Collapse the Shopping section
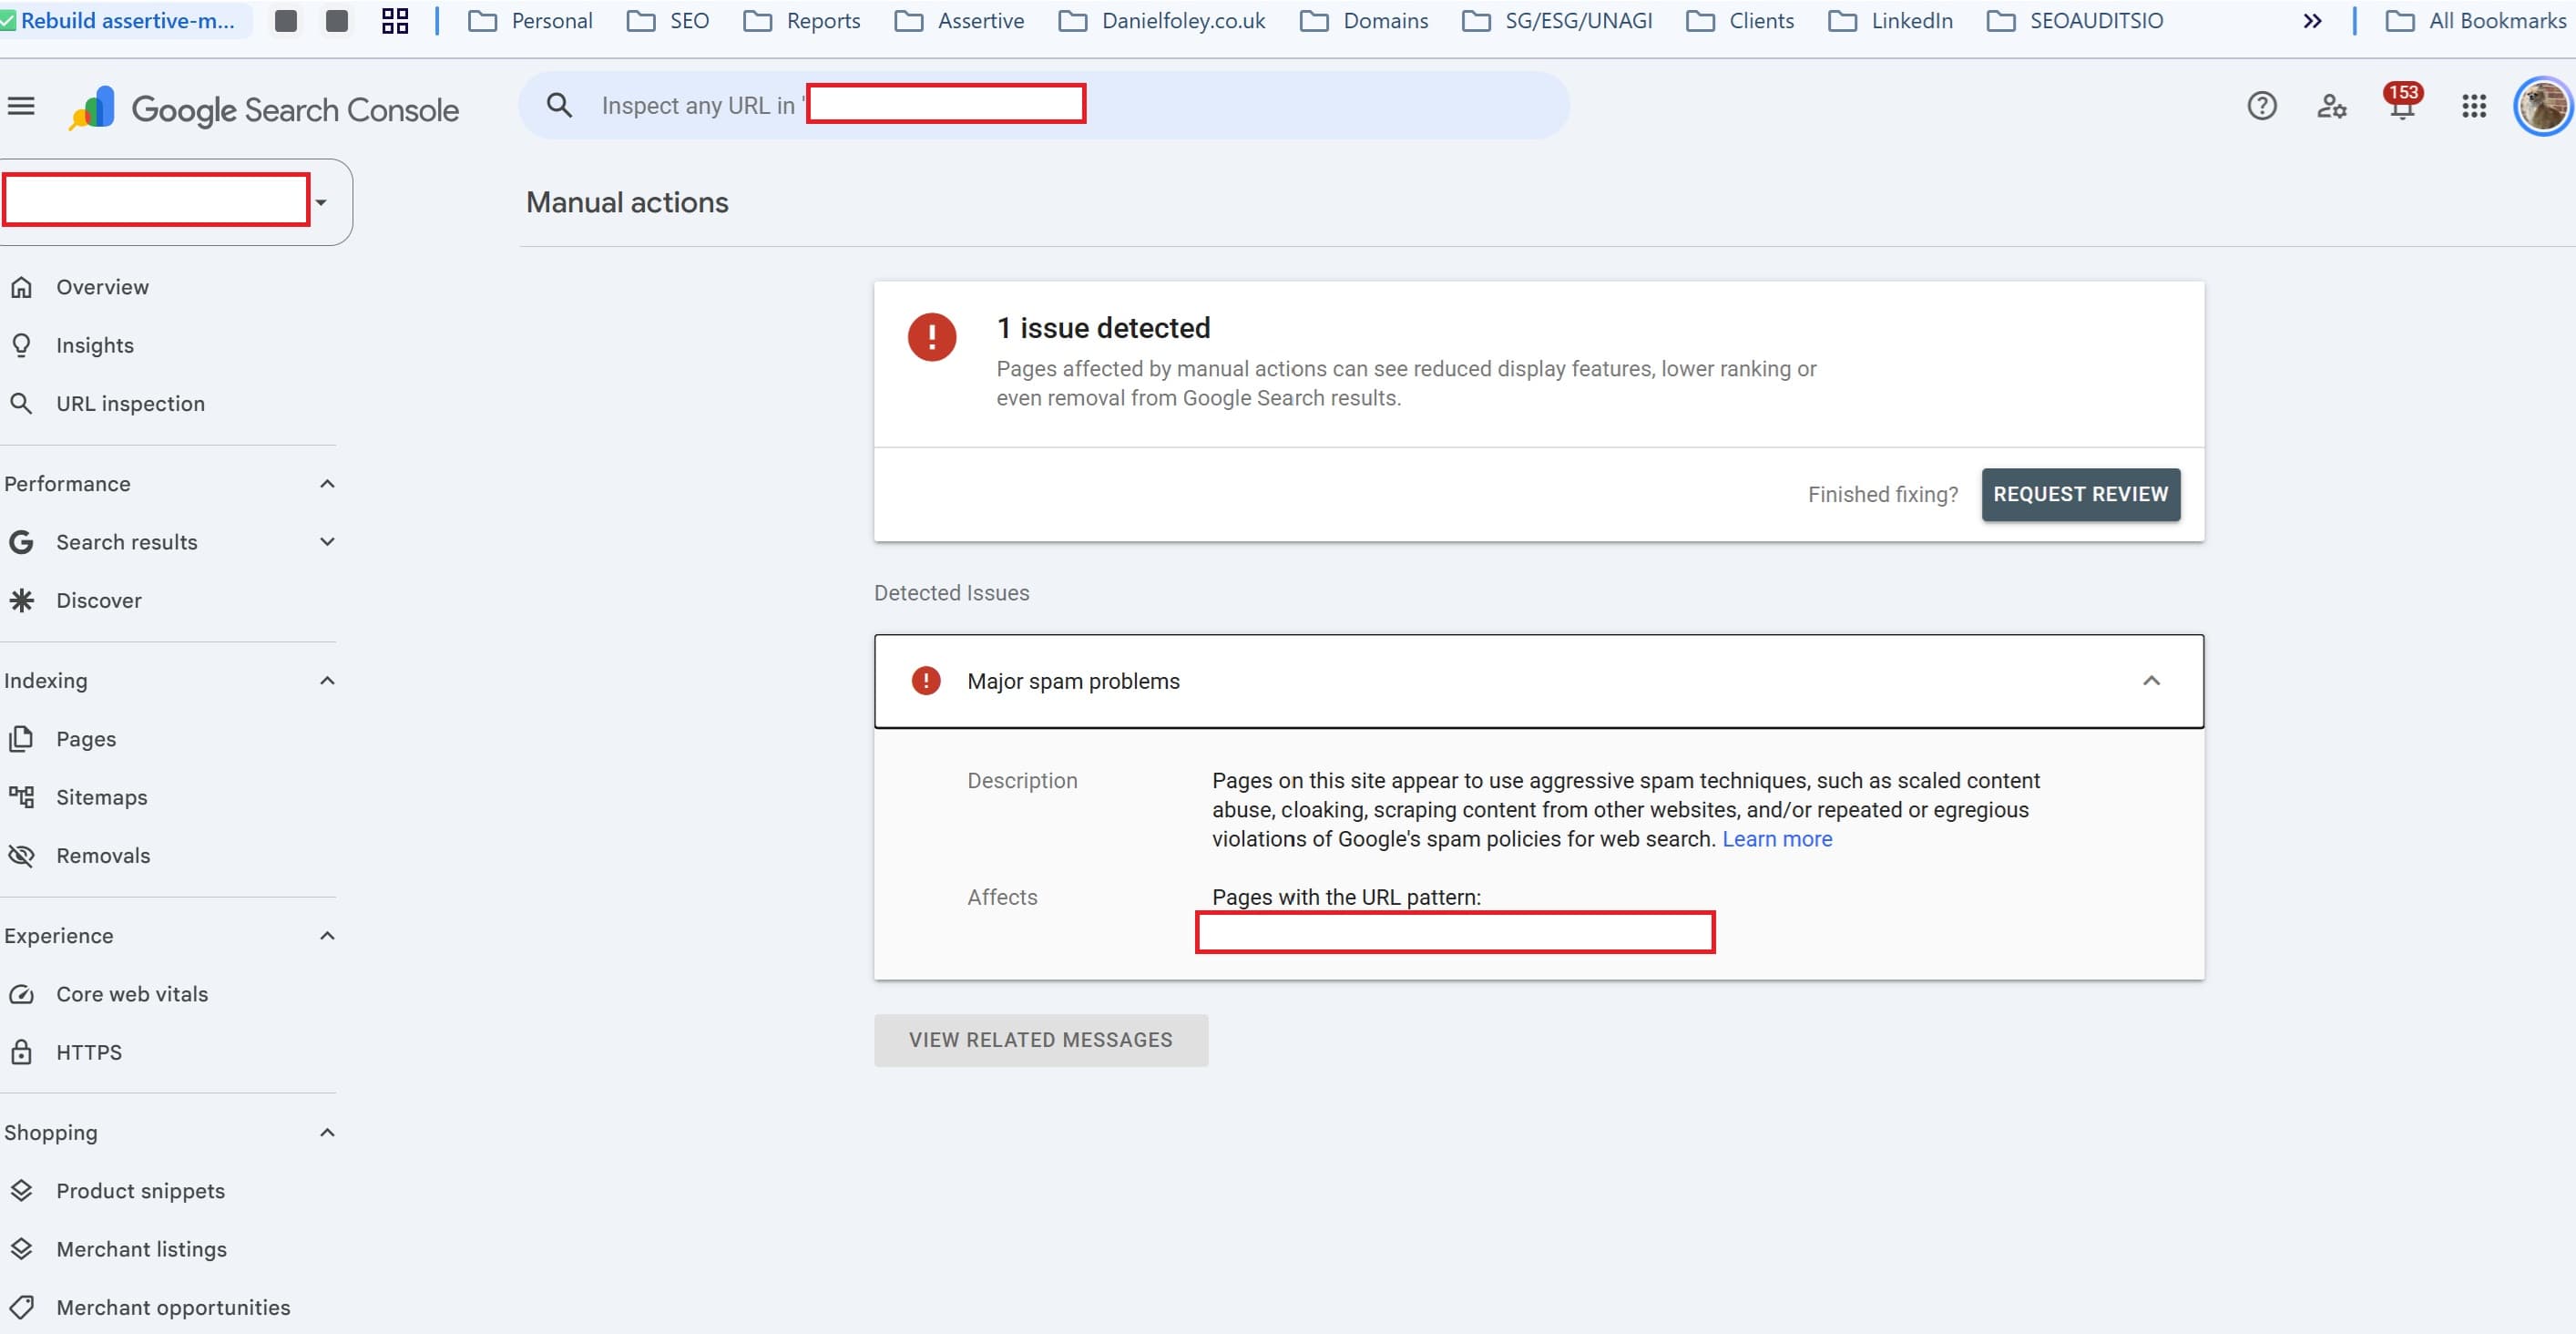This screenshot has height=1334, width=2576. (x=327, y=1133)
